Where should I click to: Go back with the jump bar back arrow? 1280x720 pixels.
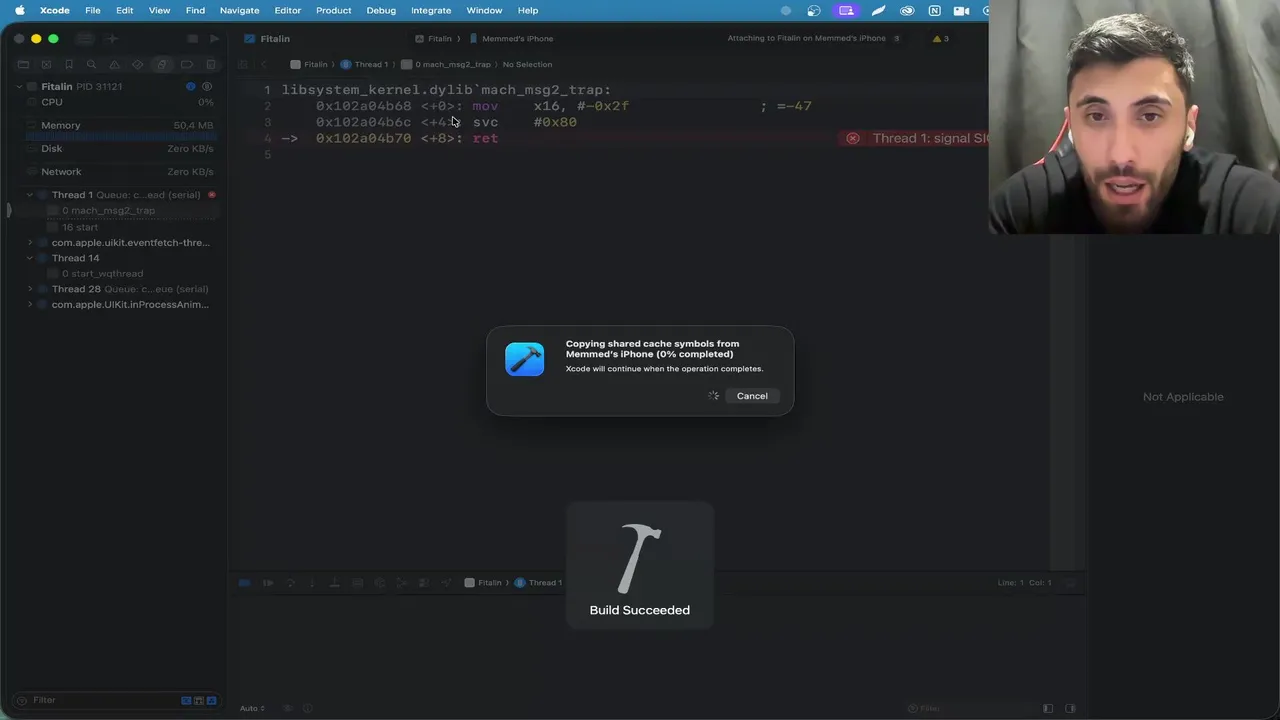tap(264, 64)
